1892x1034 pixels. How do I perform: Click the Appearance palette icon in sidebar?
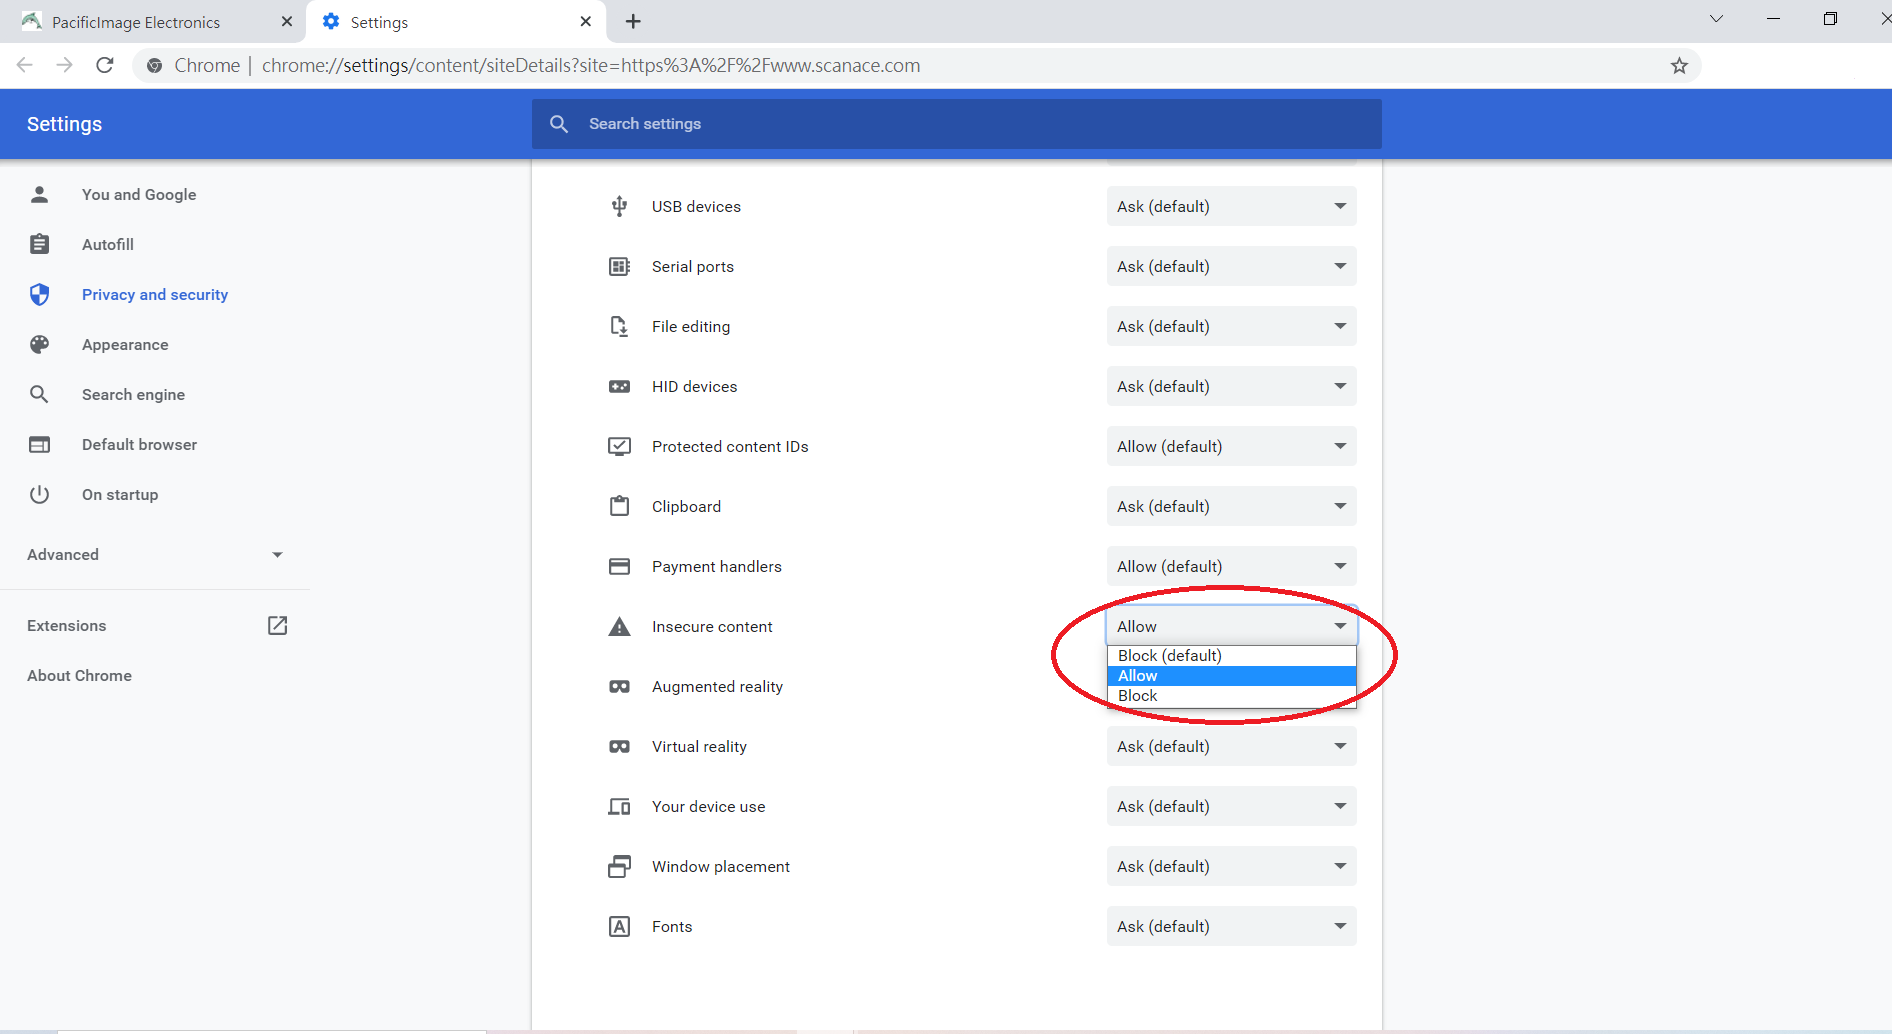pos(40,345)
